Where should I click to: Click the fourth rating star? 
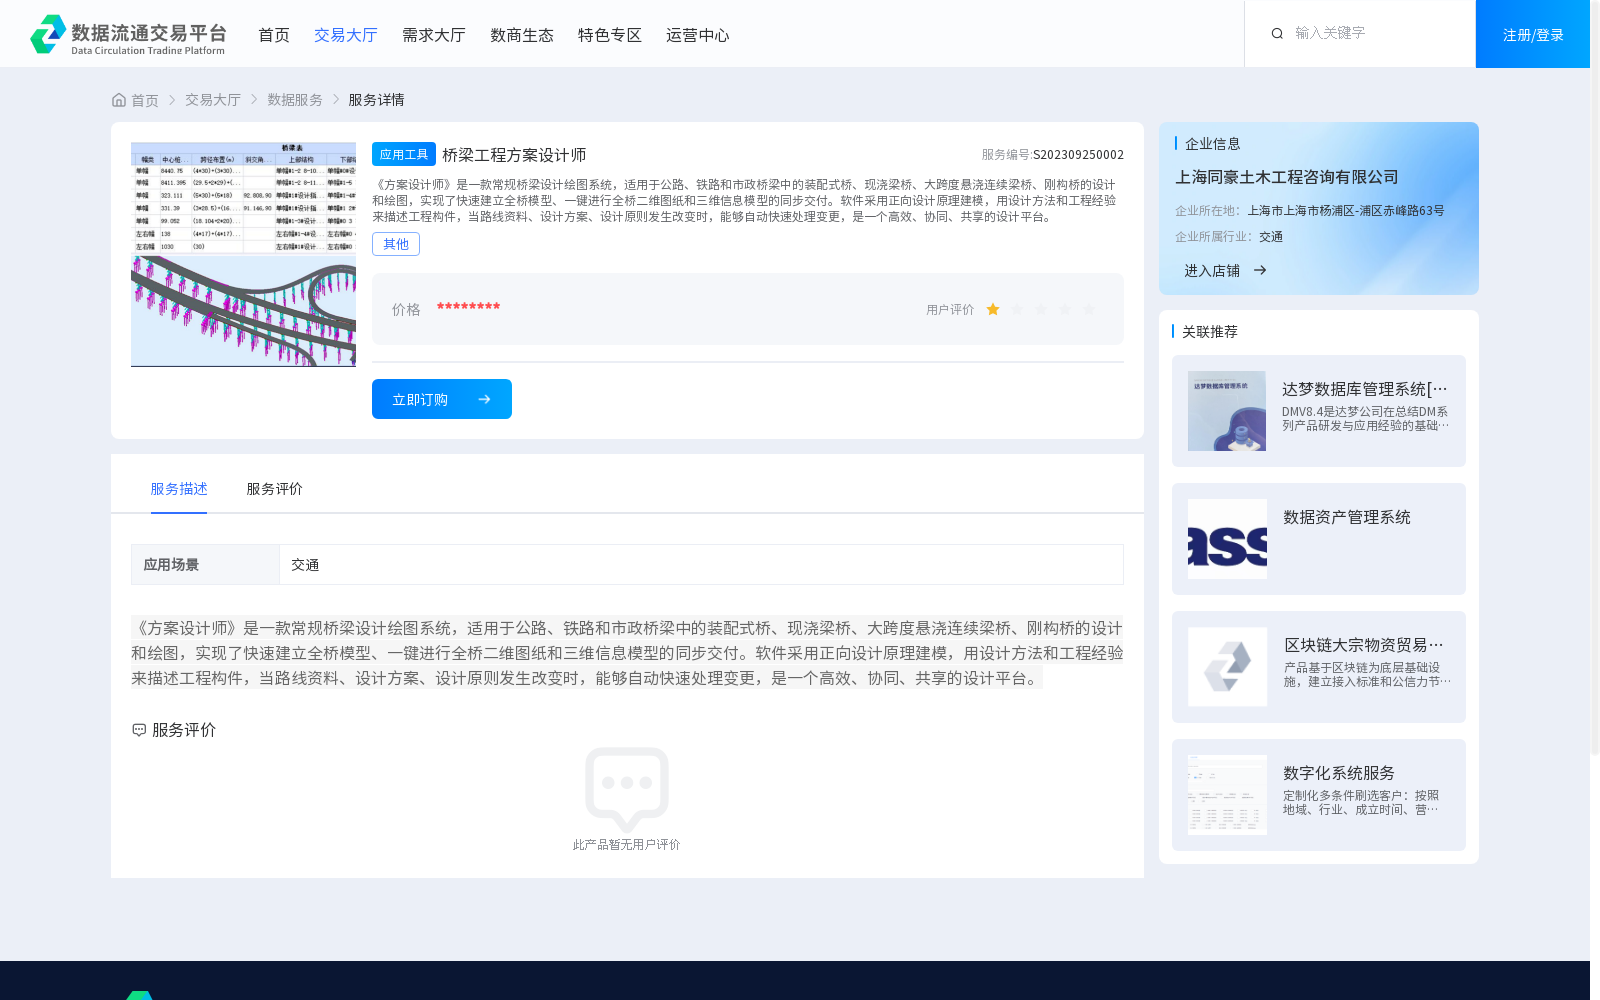(x=1065, y=309)
